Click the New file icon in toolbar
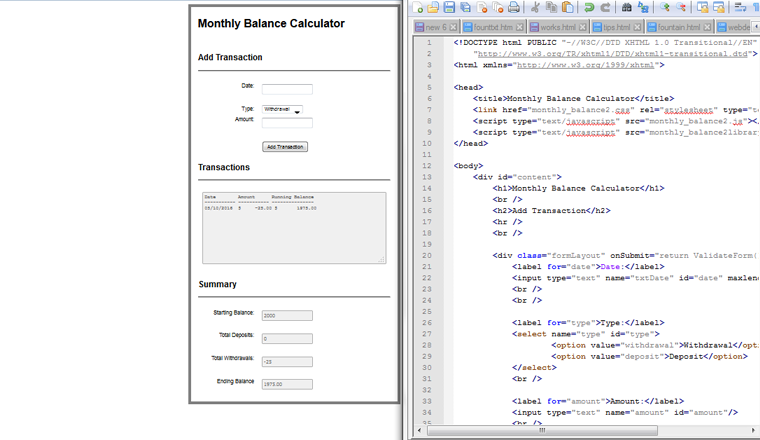This screenshot has height=440, width=760. 419,8
